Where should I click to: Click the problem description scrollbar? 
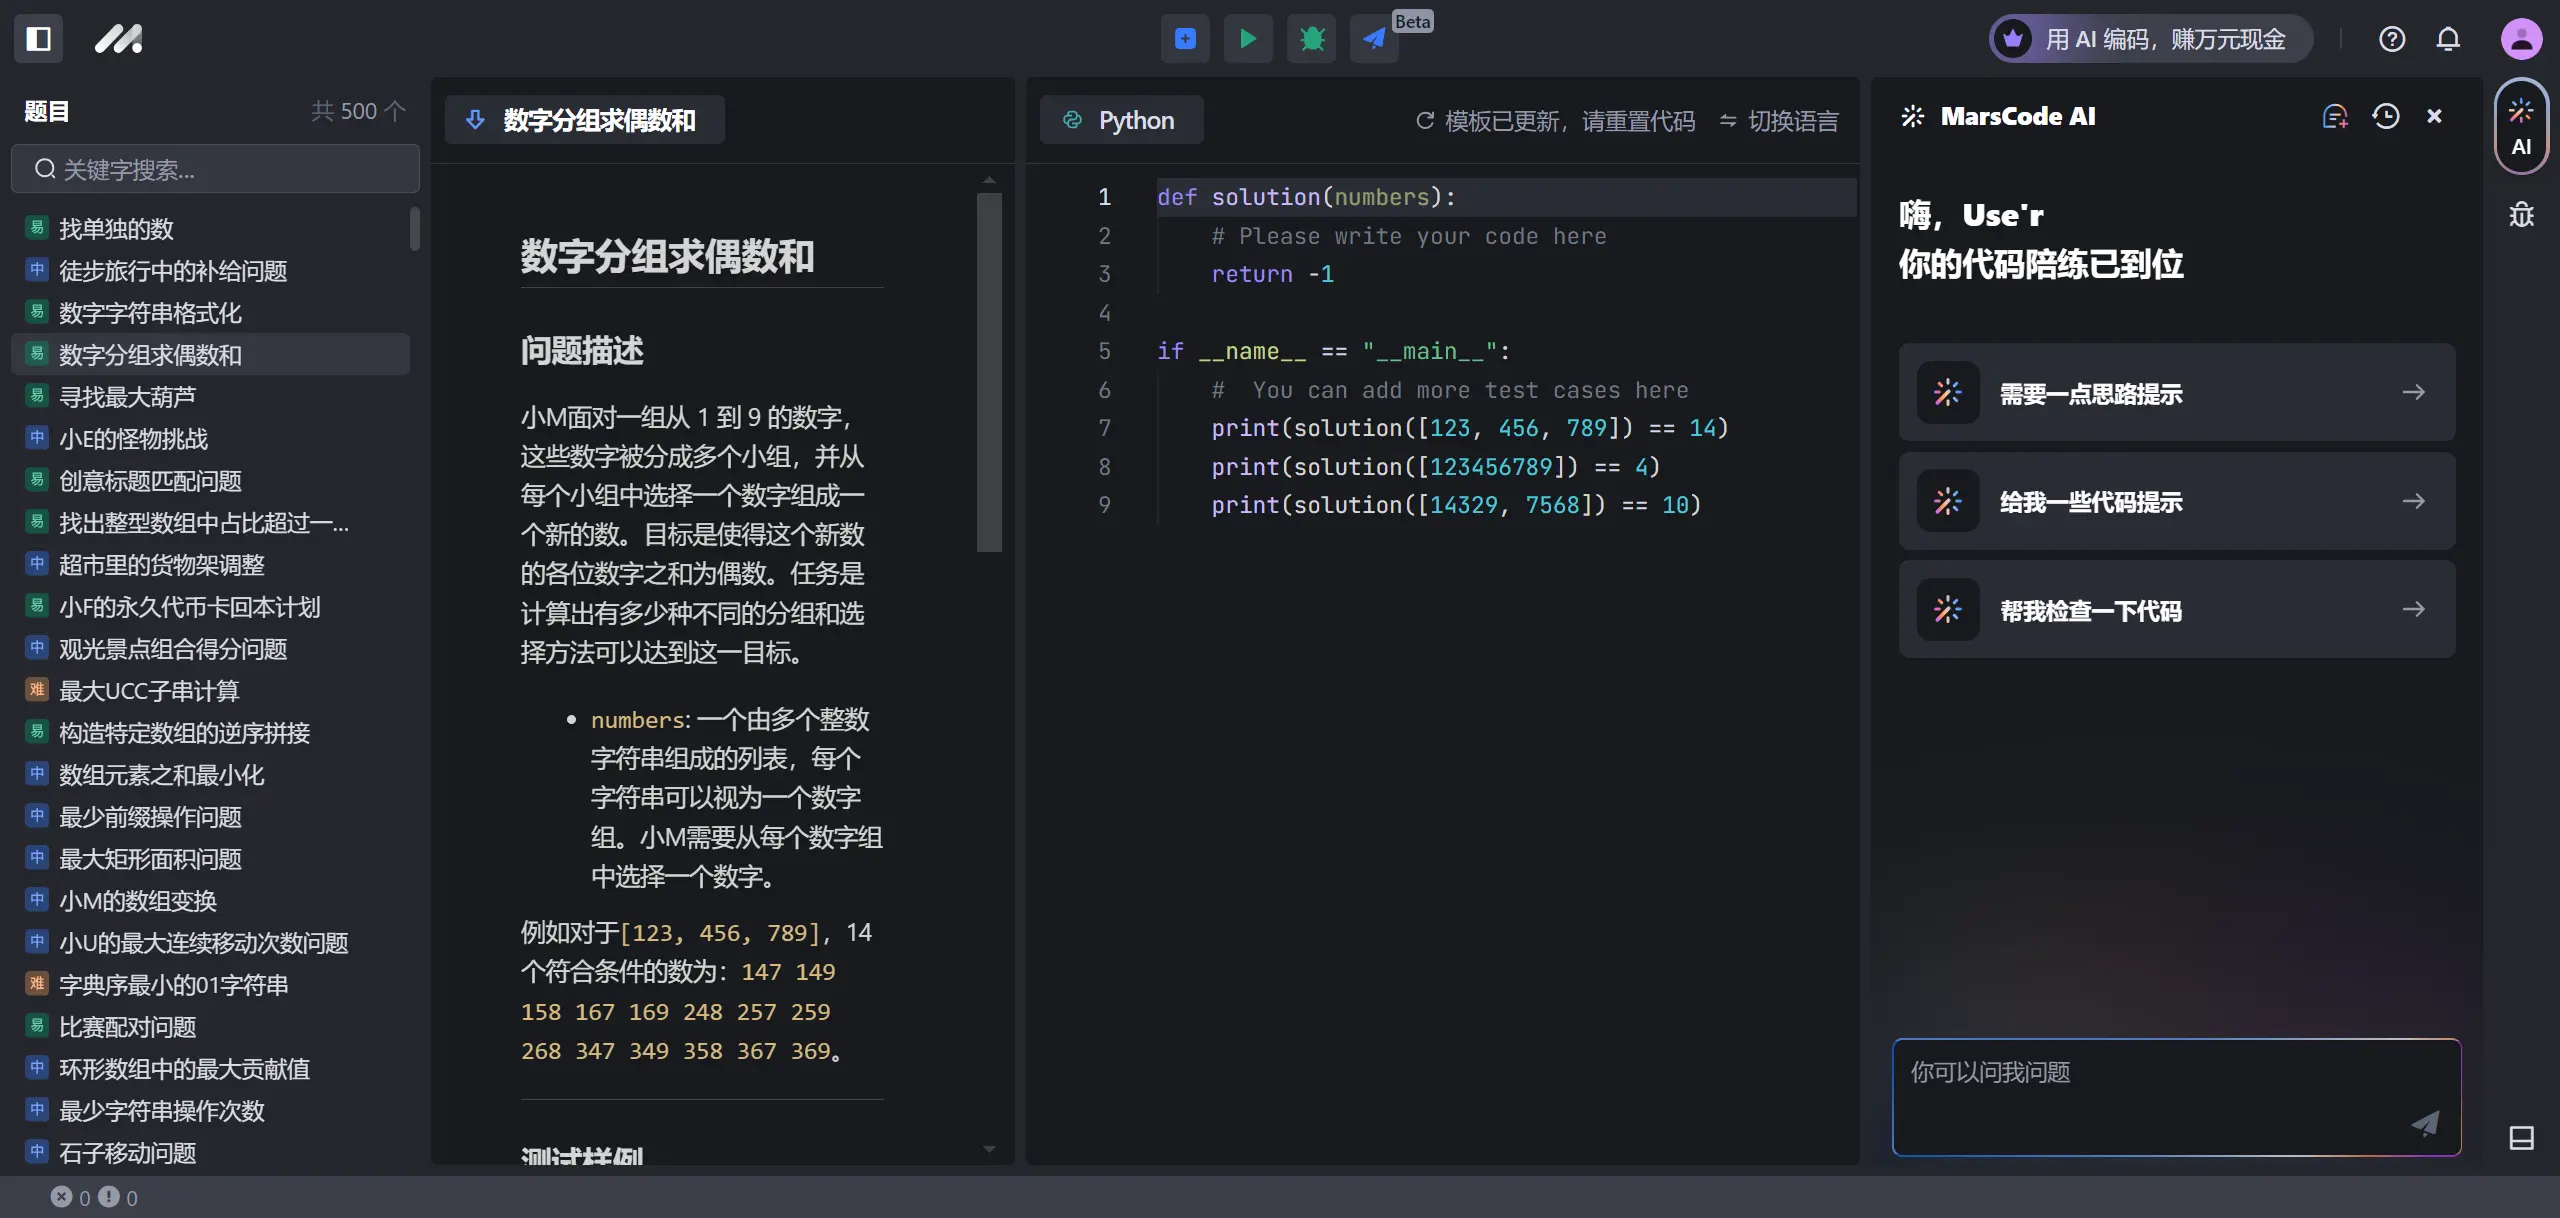[989, 372]
